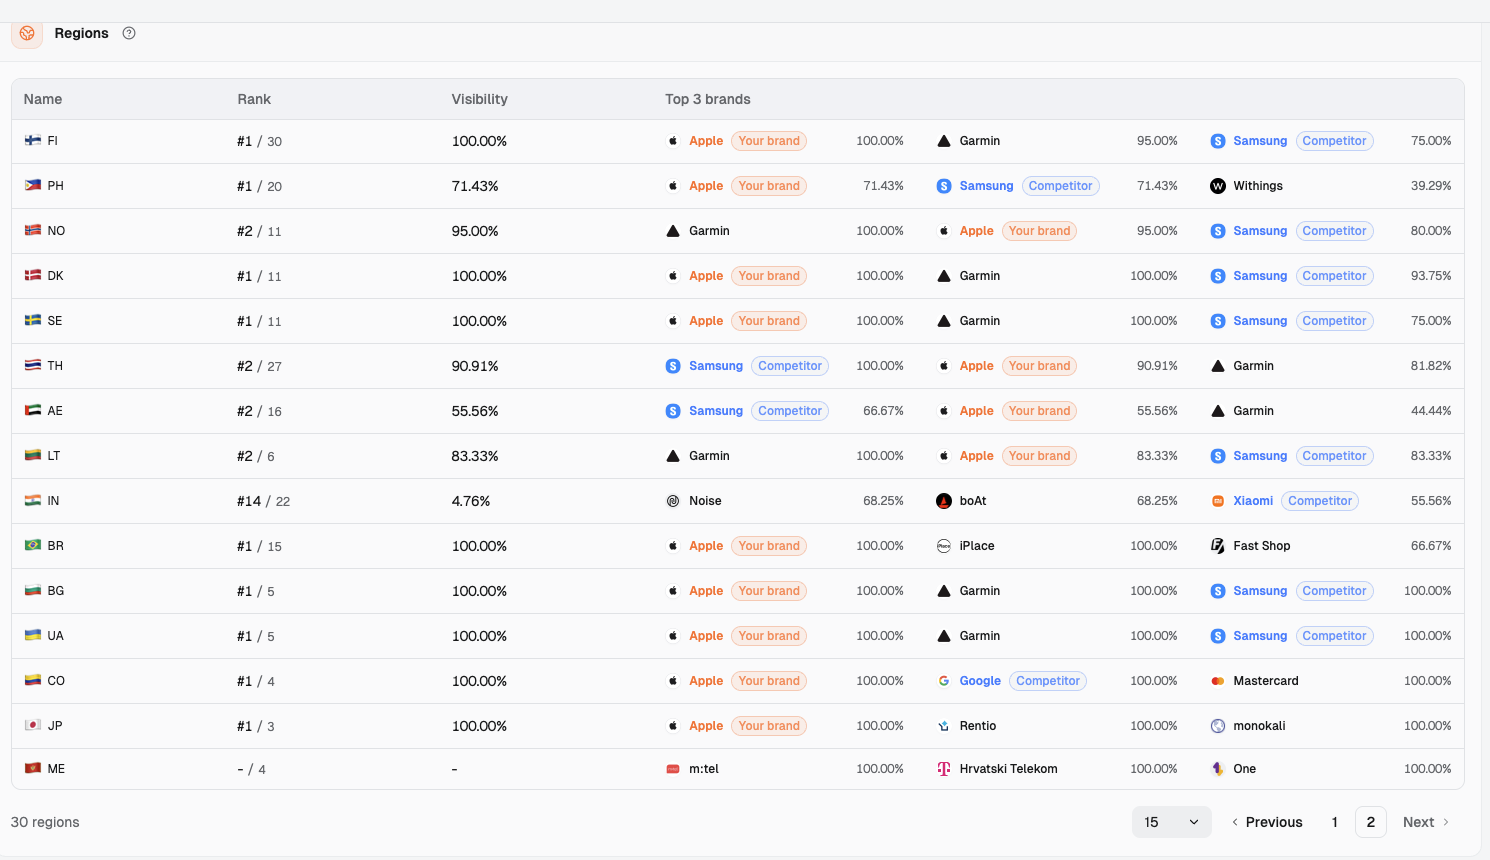Screen dimensions: 1490x860
Task: Click the Visibility column header
Action: (x=480, y=99)
